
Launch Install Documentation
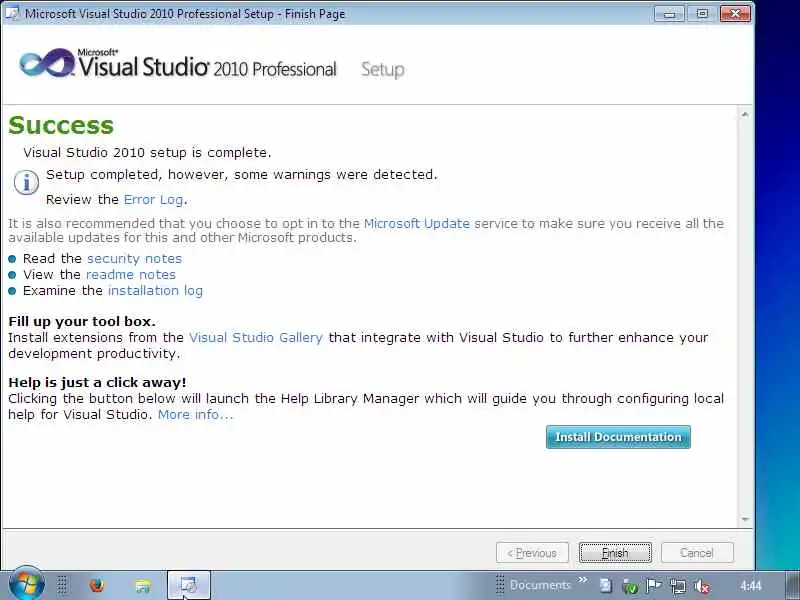pyautogui.click(x=618, y=437)
